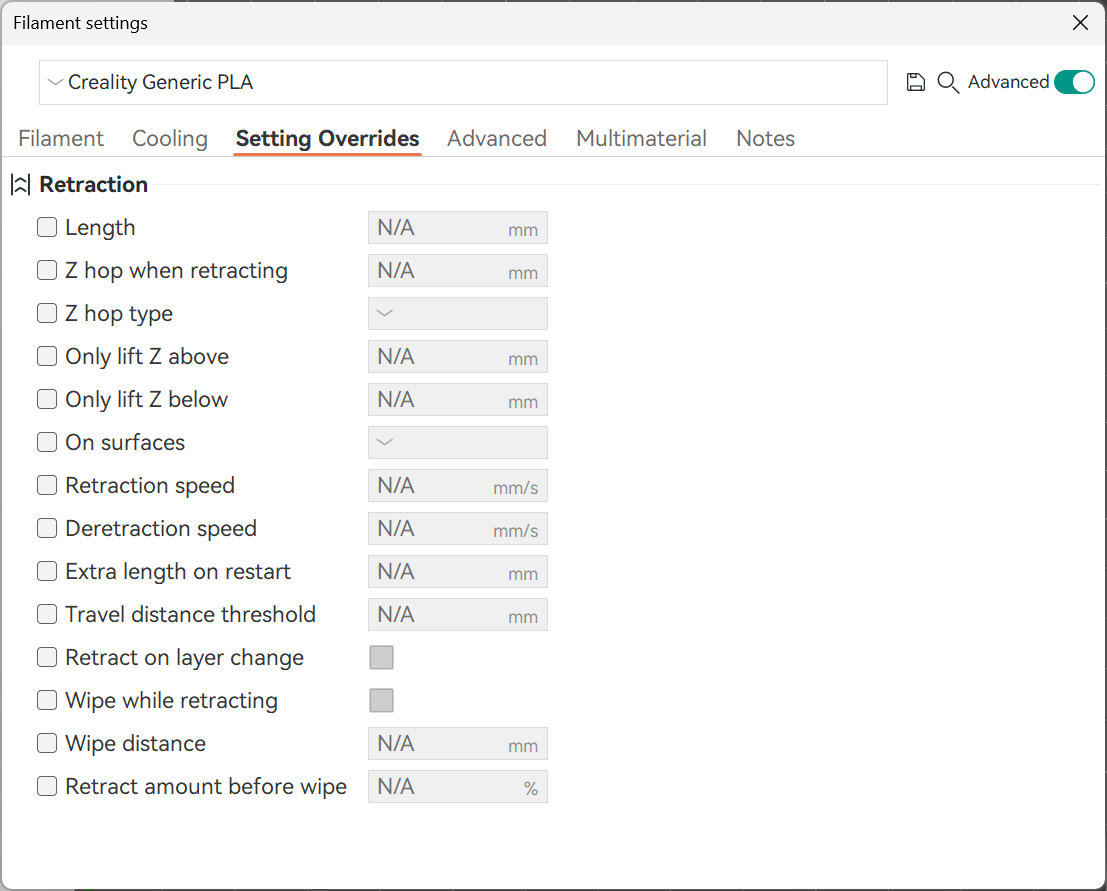The width and height of the screenshot is (1107, 891).
Task: Check Retract amount before wipe override
Action: click(x=47, y=787)
